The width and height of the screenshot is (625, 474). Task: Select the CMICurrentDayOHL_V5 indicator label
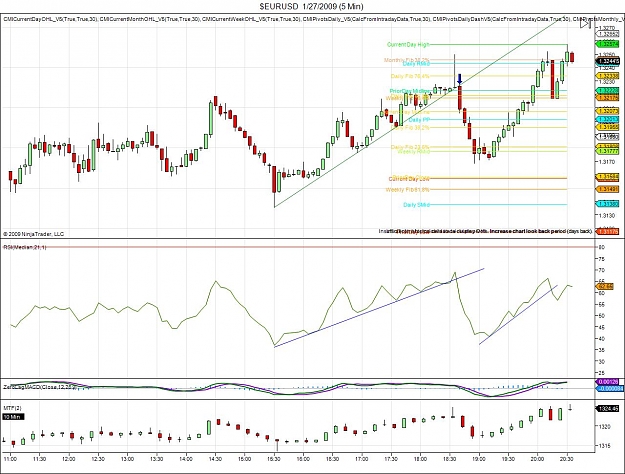[x=50, y=19]
